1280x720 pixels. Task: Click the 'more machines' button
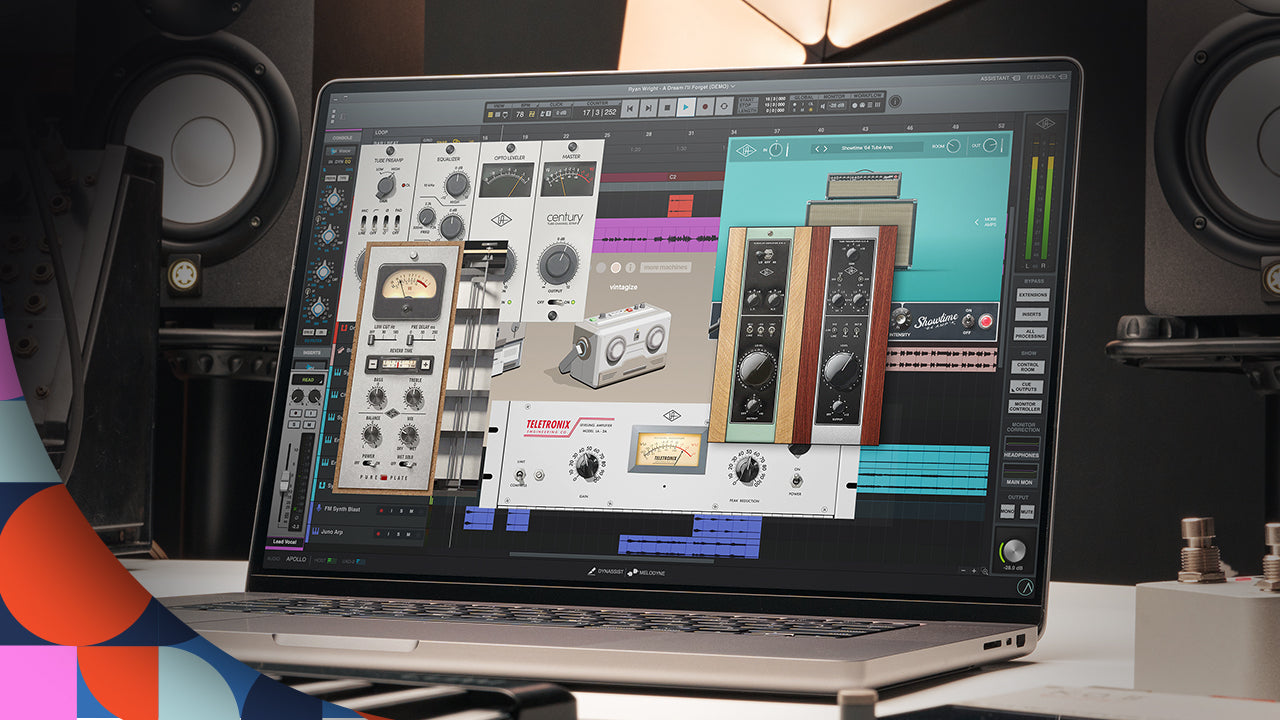[x=665, y=267]
